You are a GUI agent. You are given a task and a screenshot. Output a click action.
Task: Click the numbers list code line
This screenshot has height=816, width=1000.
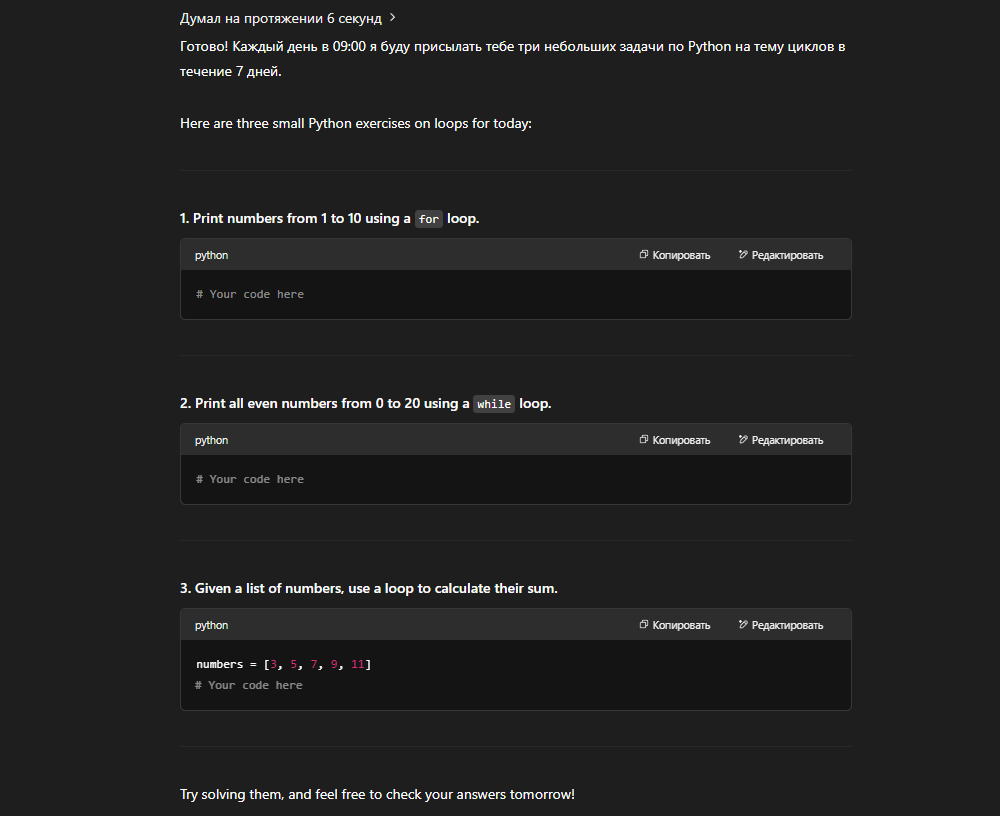tap(284, 664)
